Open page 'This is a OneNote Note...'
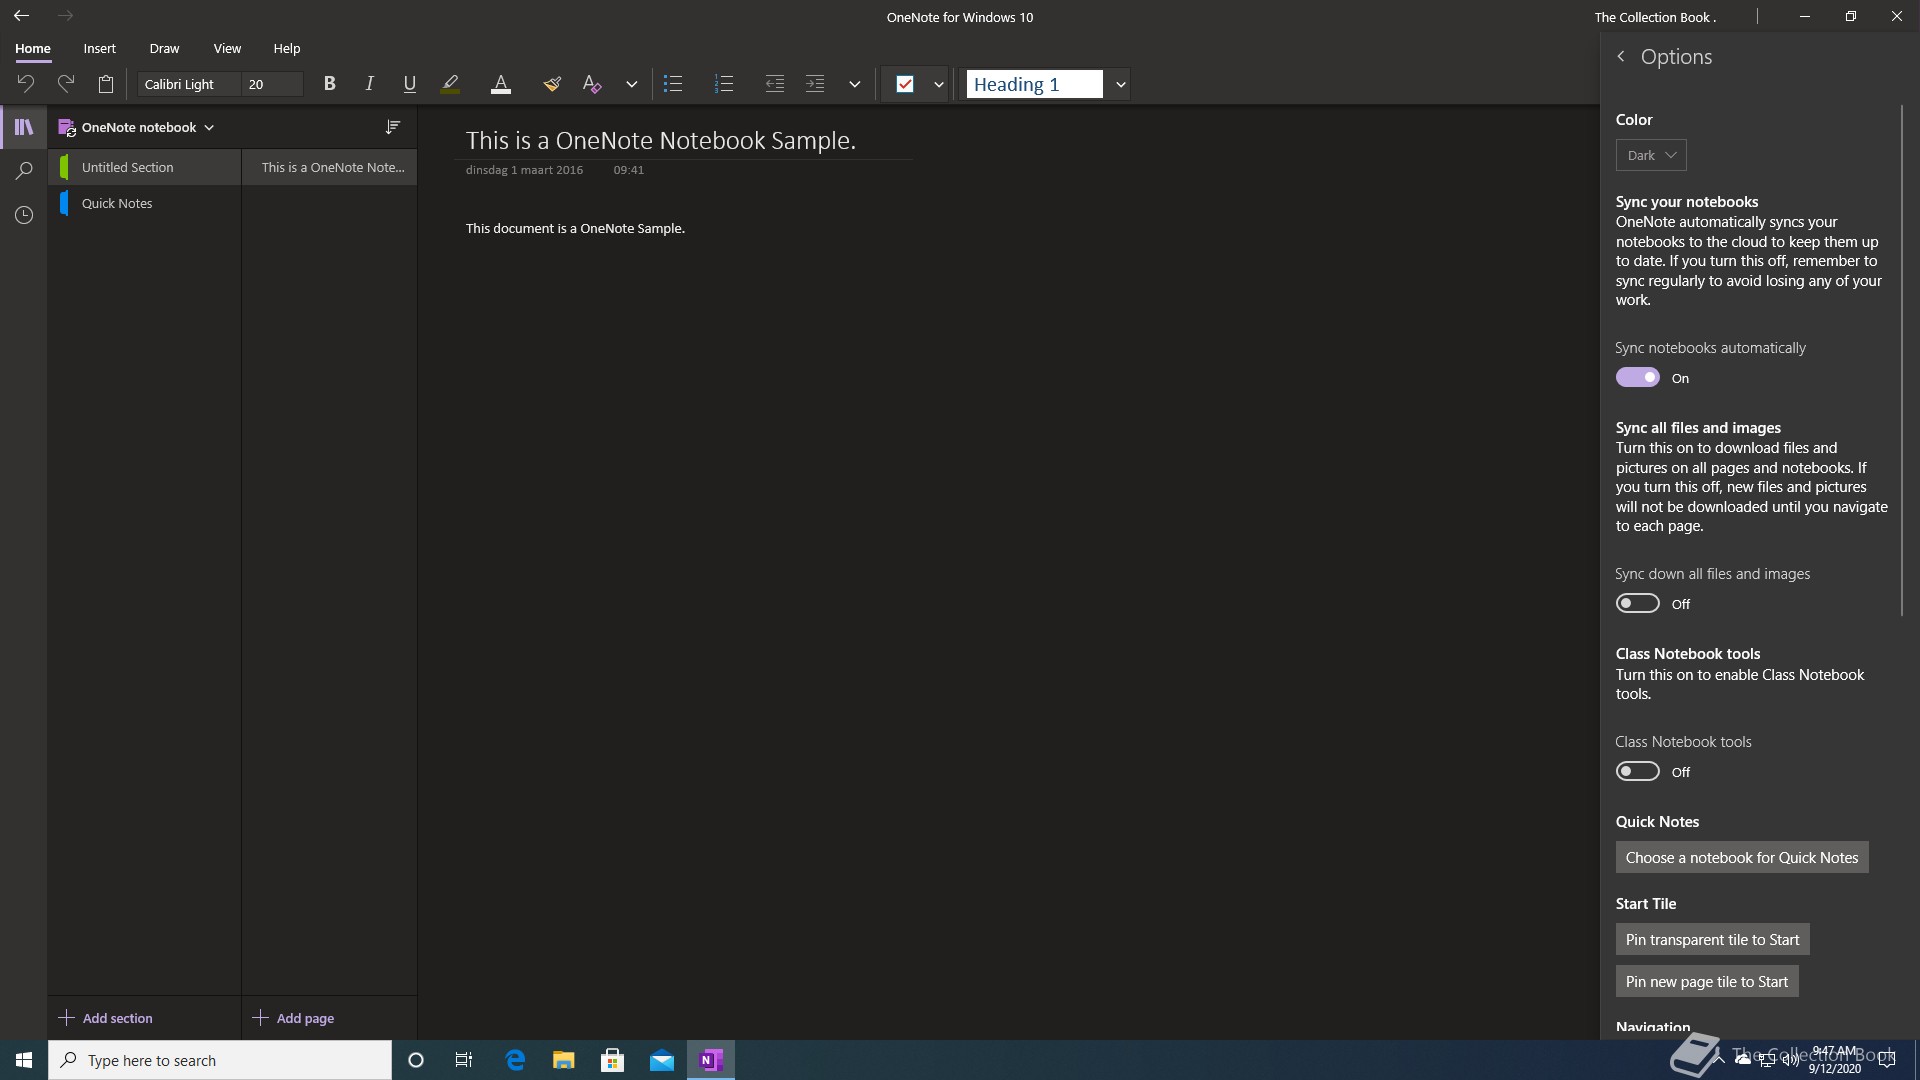Image resolution: width=1920 pixels, height=1080 pixels. 329,167
